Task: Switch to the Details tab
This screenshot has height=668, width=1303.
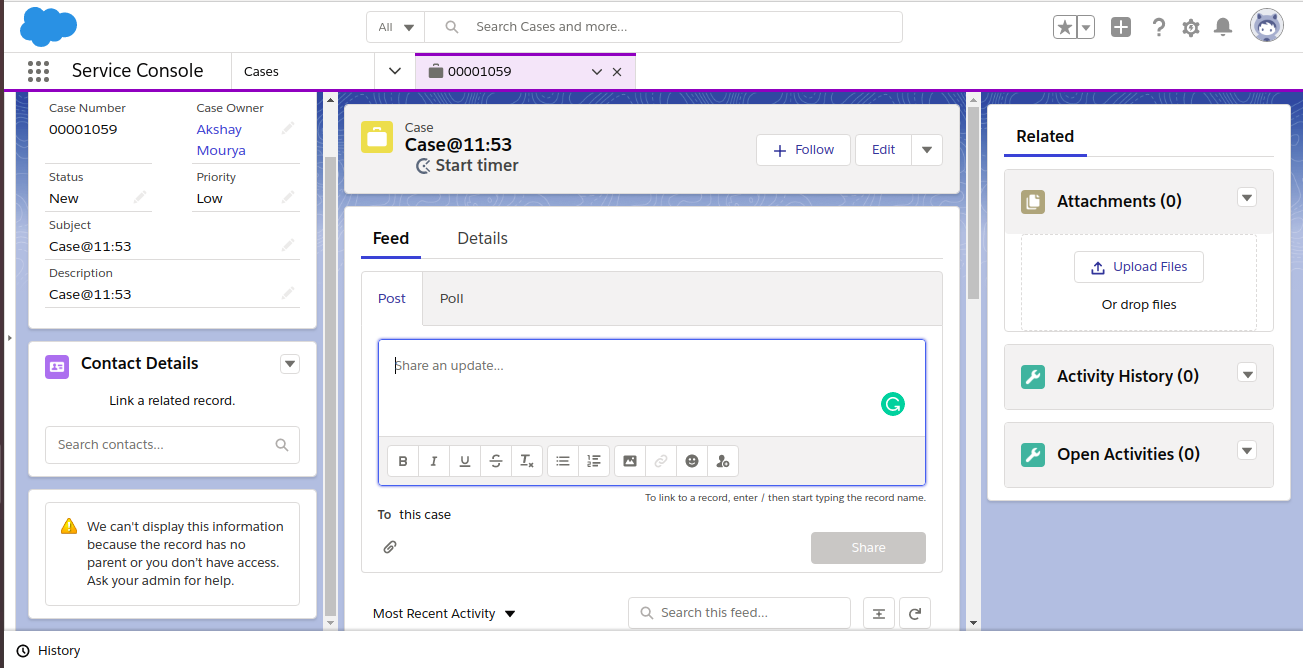Action: 483,238
